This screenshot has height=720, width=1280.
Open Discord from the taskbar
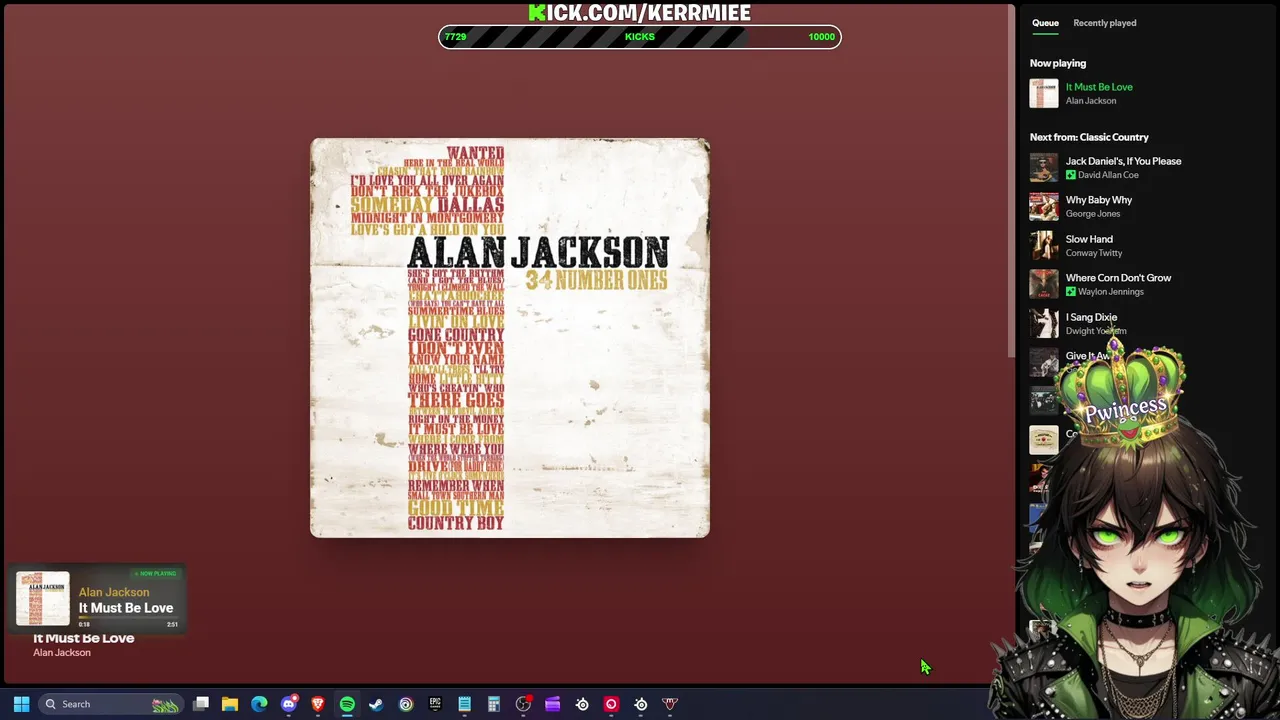click(289, 704)
